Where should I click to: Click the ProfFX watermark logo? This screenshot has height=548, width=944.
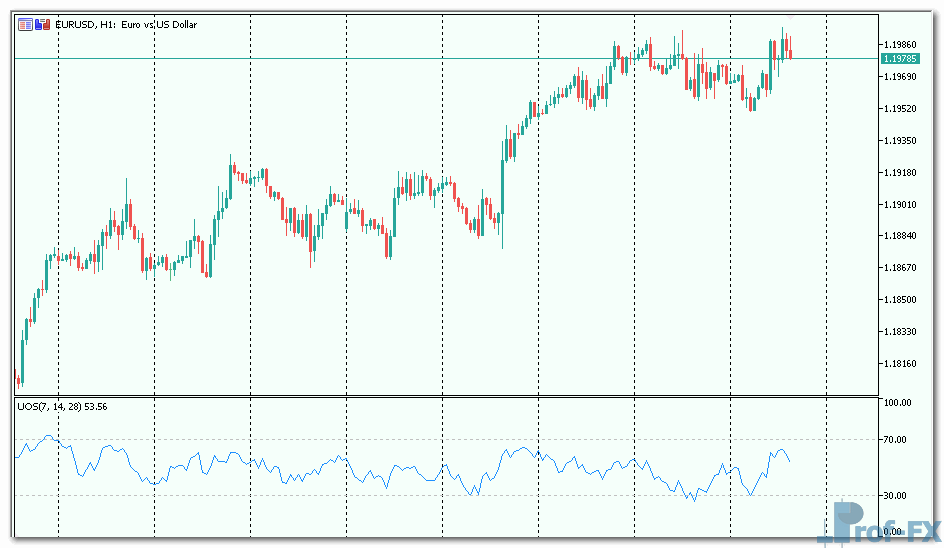click(x=882, y=522)
